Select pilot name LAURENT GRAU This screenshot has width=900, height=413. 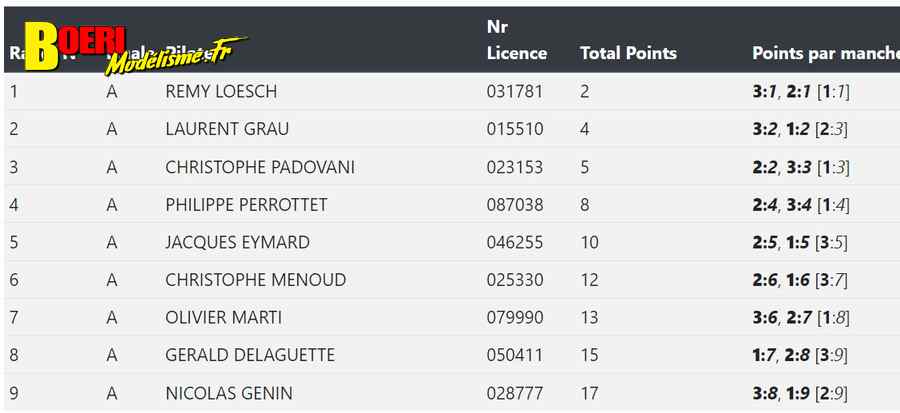click(227, 128)
